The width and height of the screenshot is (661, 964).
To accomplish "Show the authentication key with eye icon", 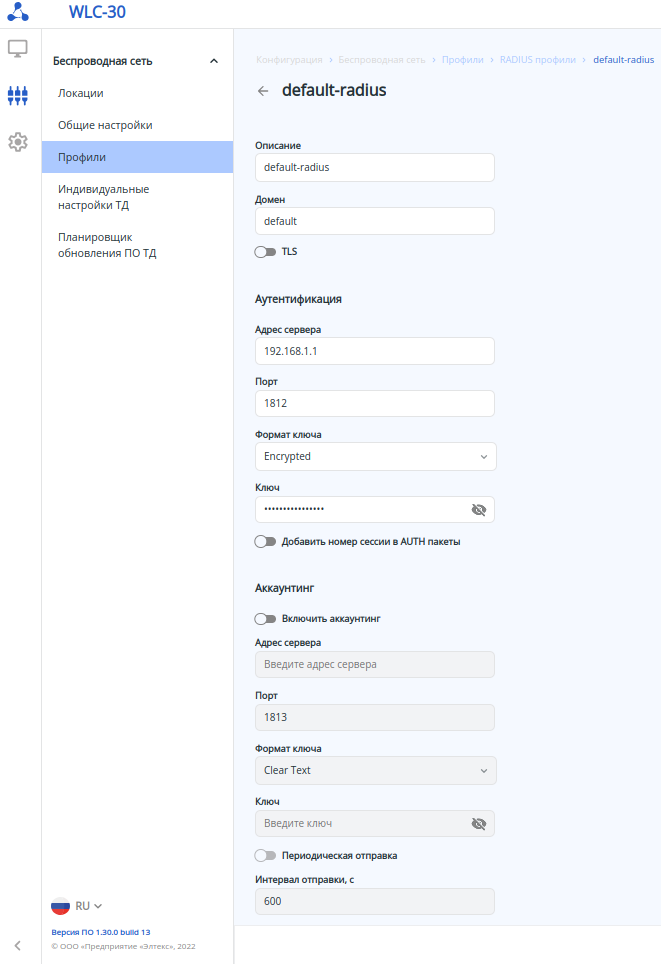I will [479, 510].
